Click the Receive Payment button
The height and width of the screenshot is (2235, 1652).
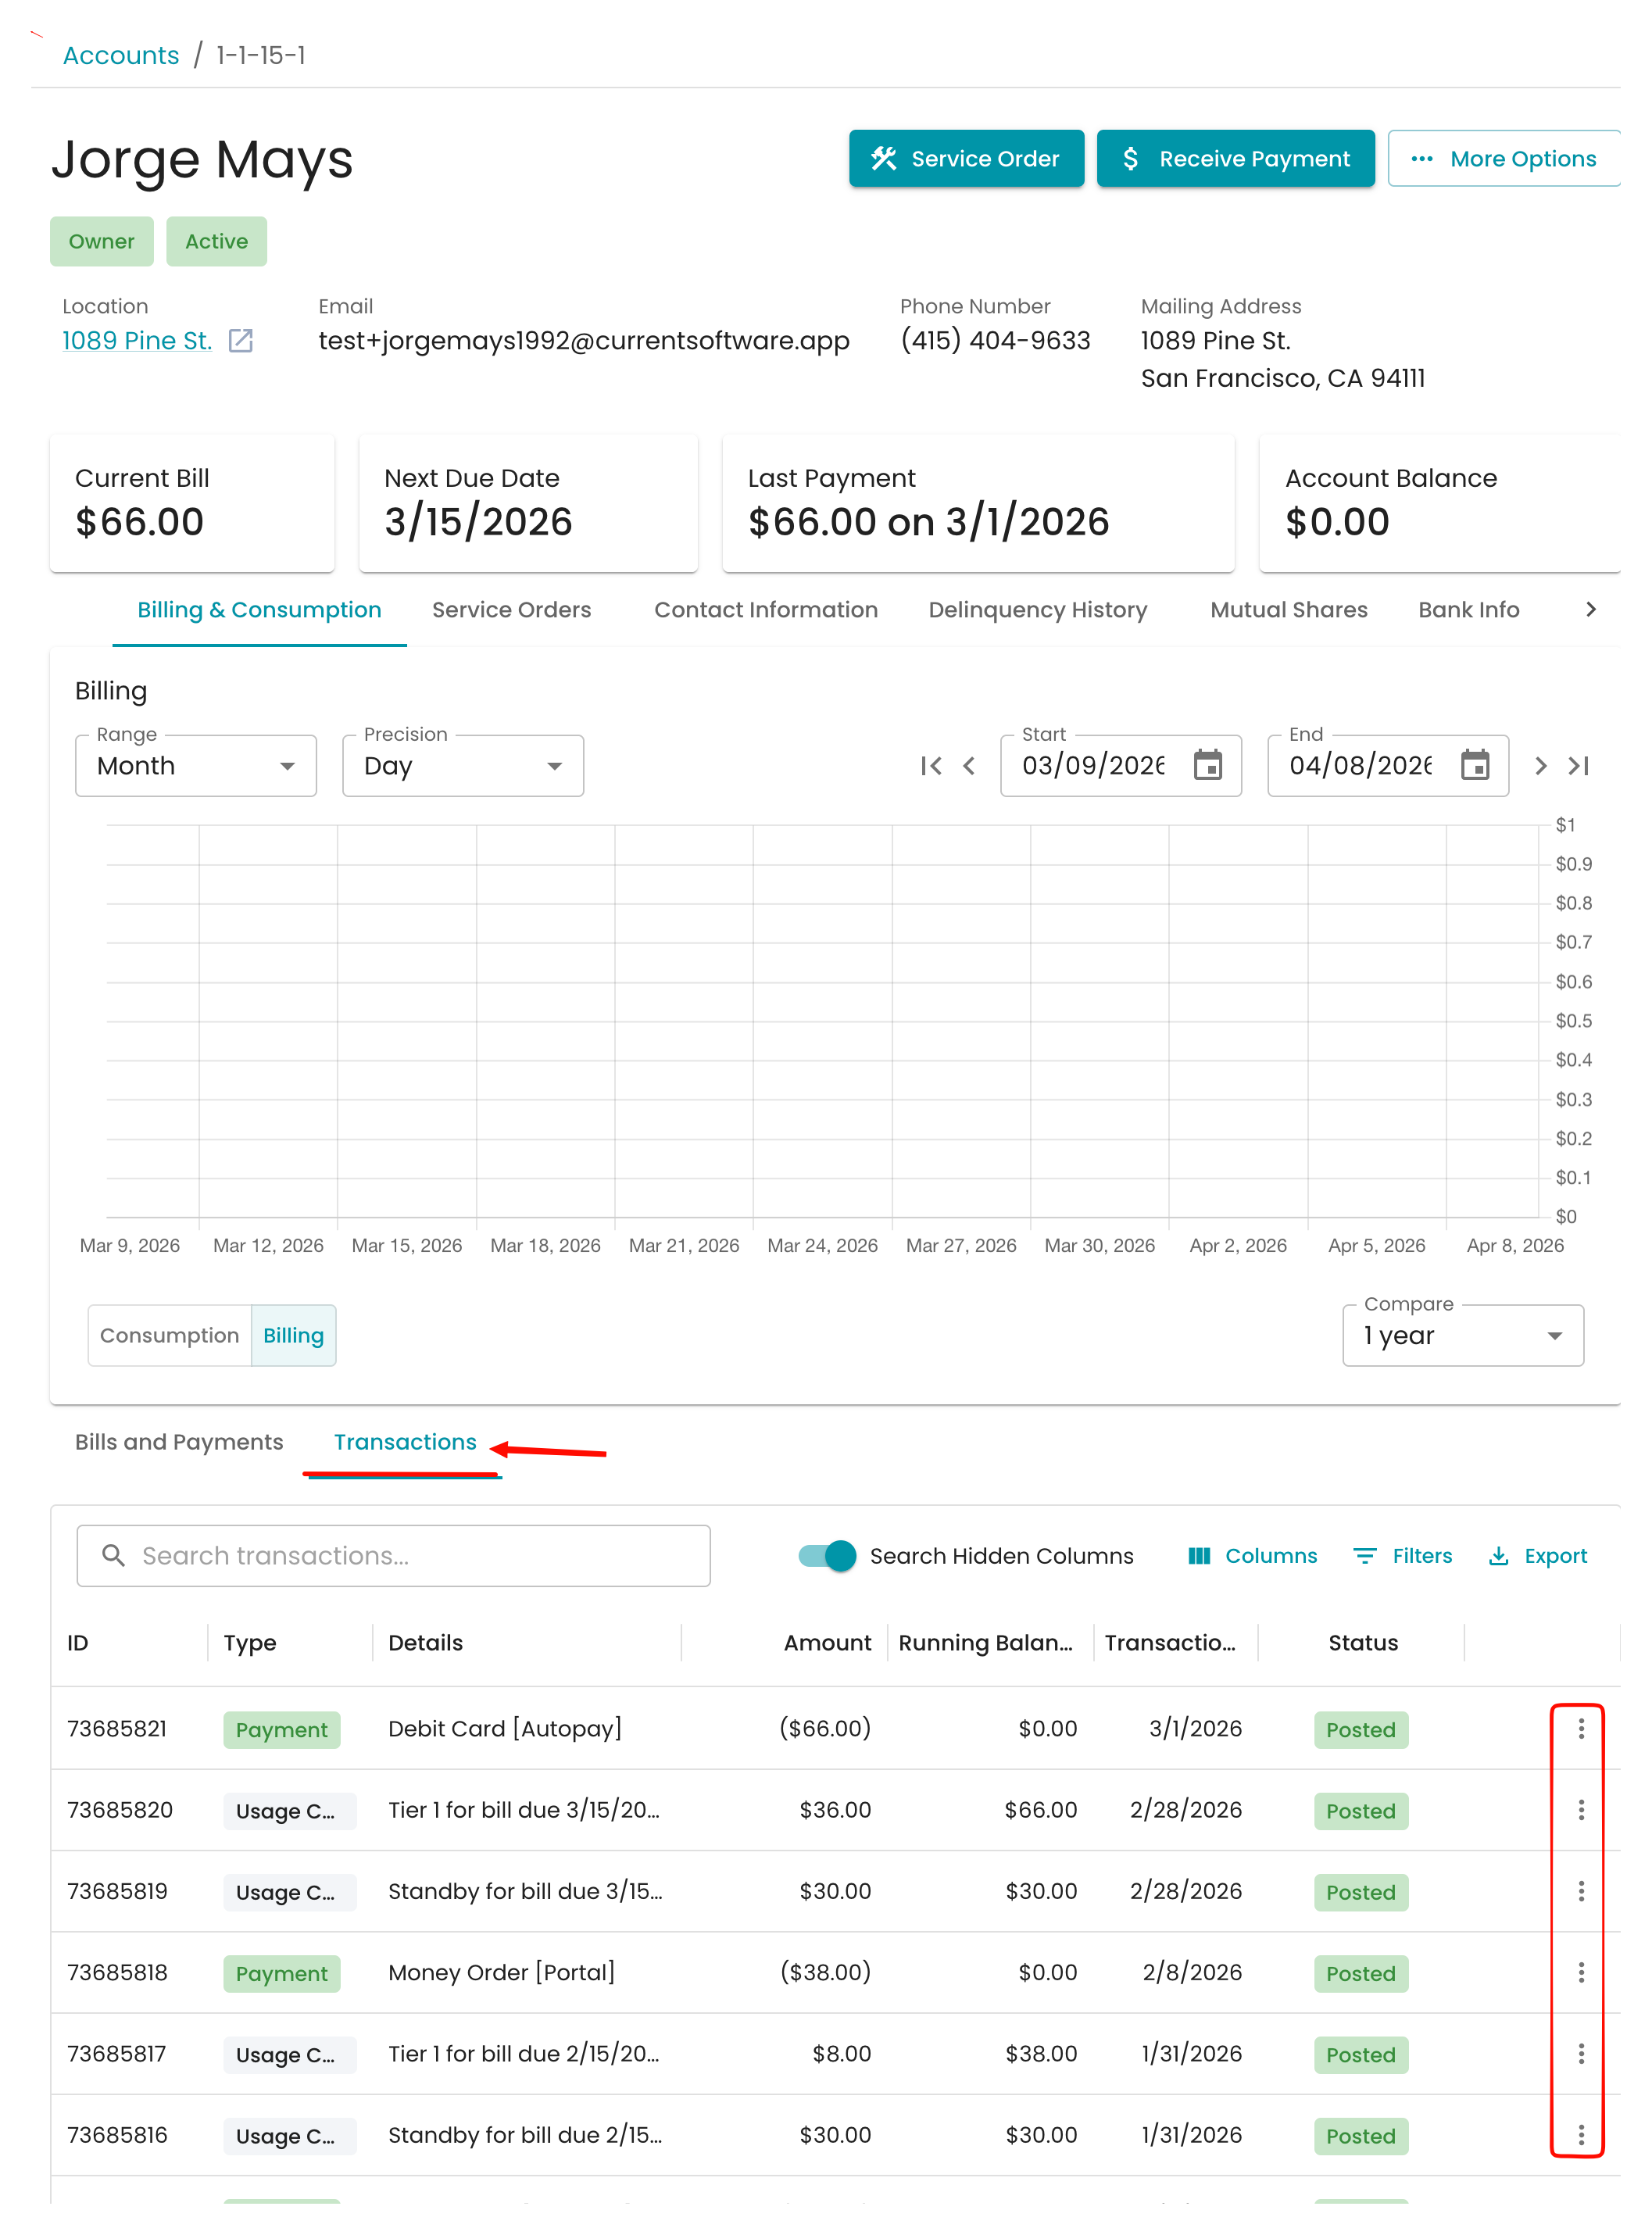click(x=1235, y=159)
